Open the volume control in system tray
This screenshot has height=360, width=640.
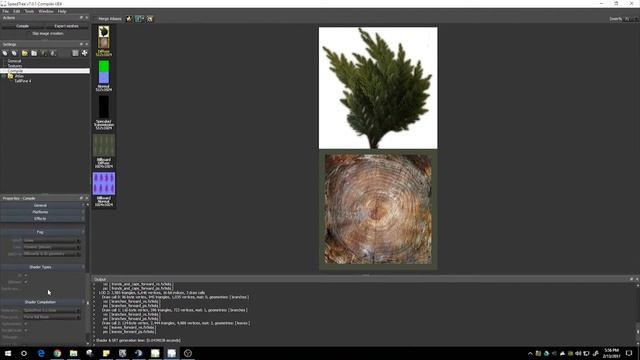pyautogui.click(x=578, y=353)
